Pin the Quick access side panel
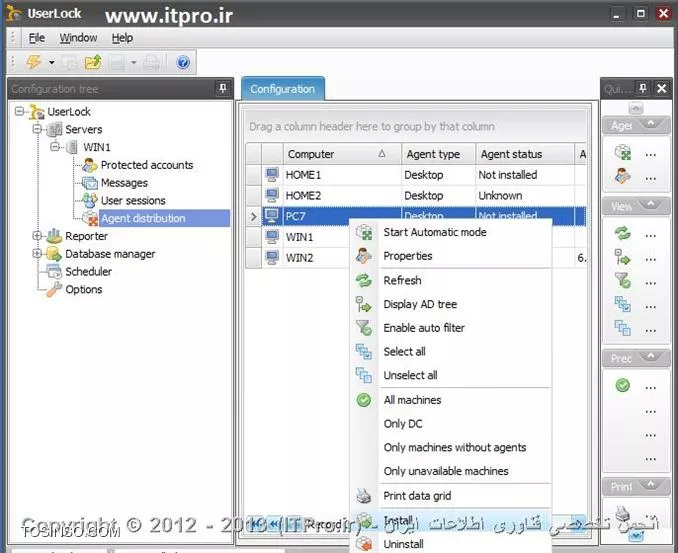The width and height of the screenshot is (678, 553). pos(643,89)
